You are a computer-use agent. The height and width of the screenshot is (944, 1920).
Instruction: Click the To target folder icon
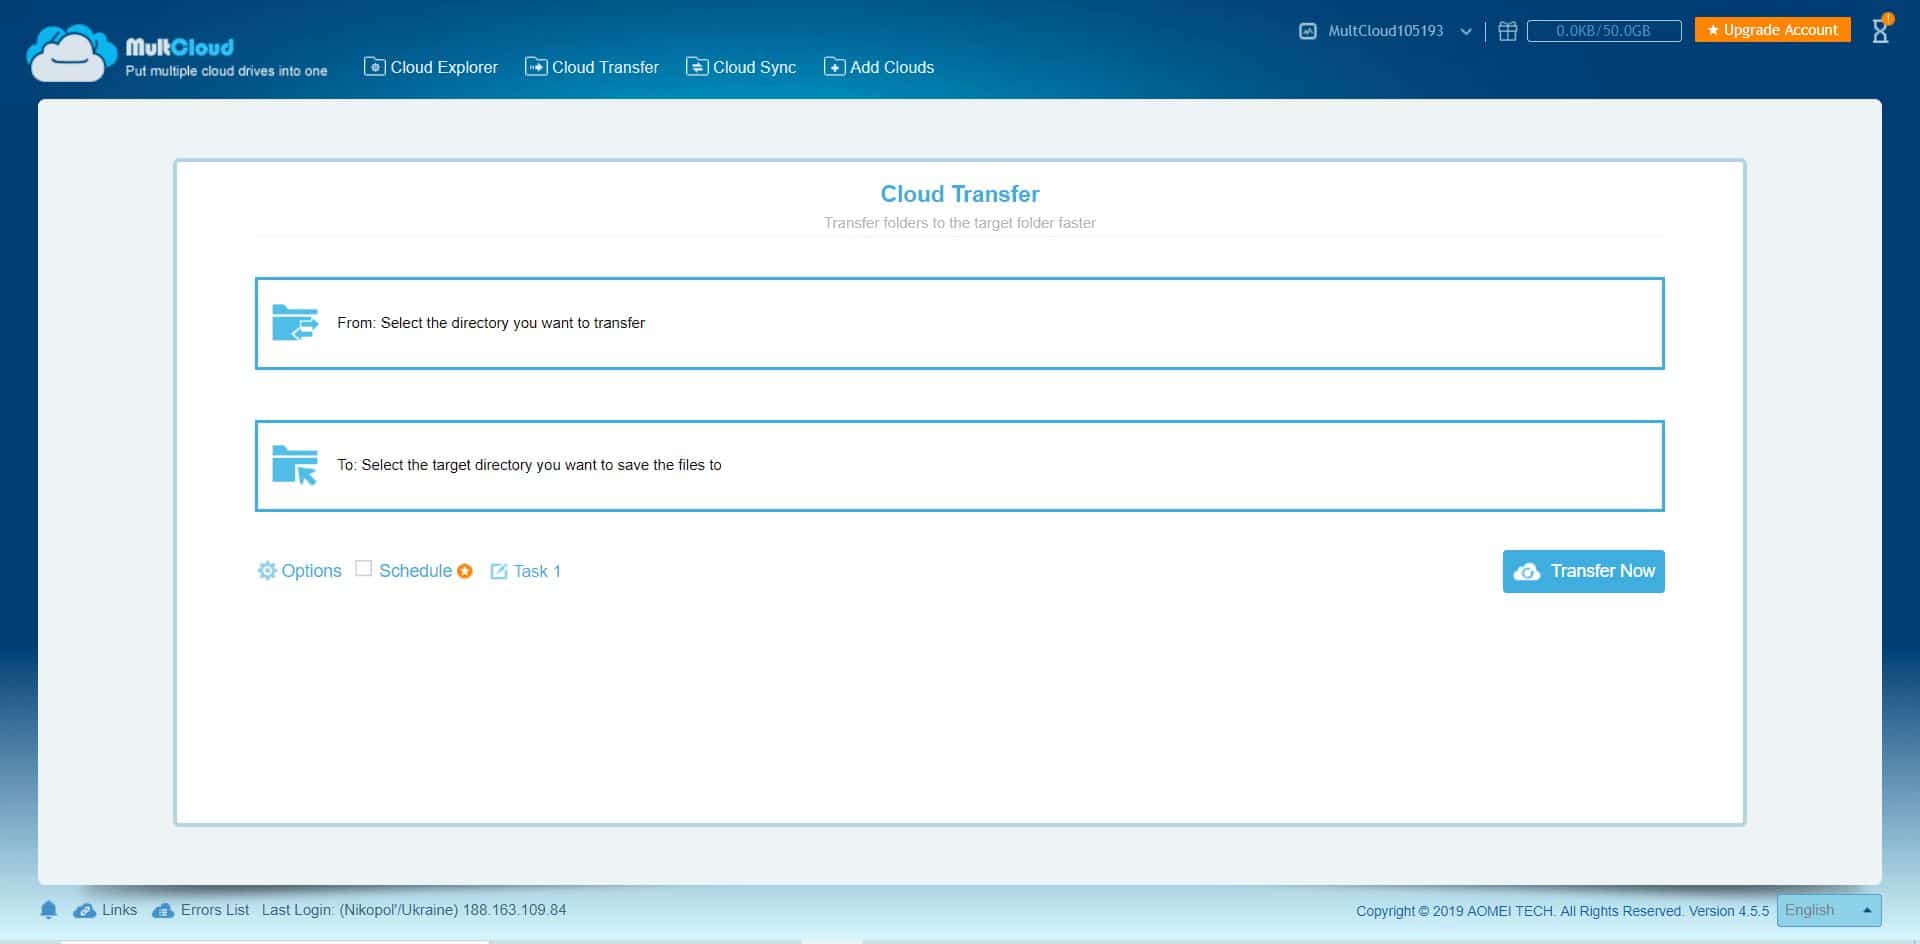click(x=295, y=465)
